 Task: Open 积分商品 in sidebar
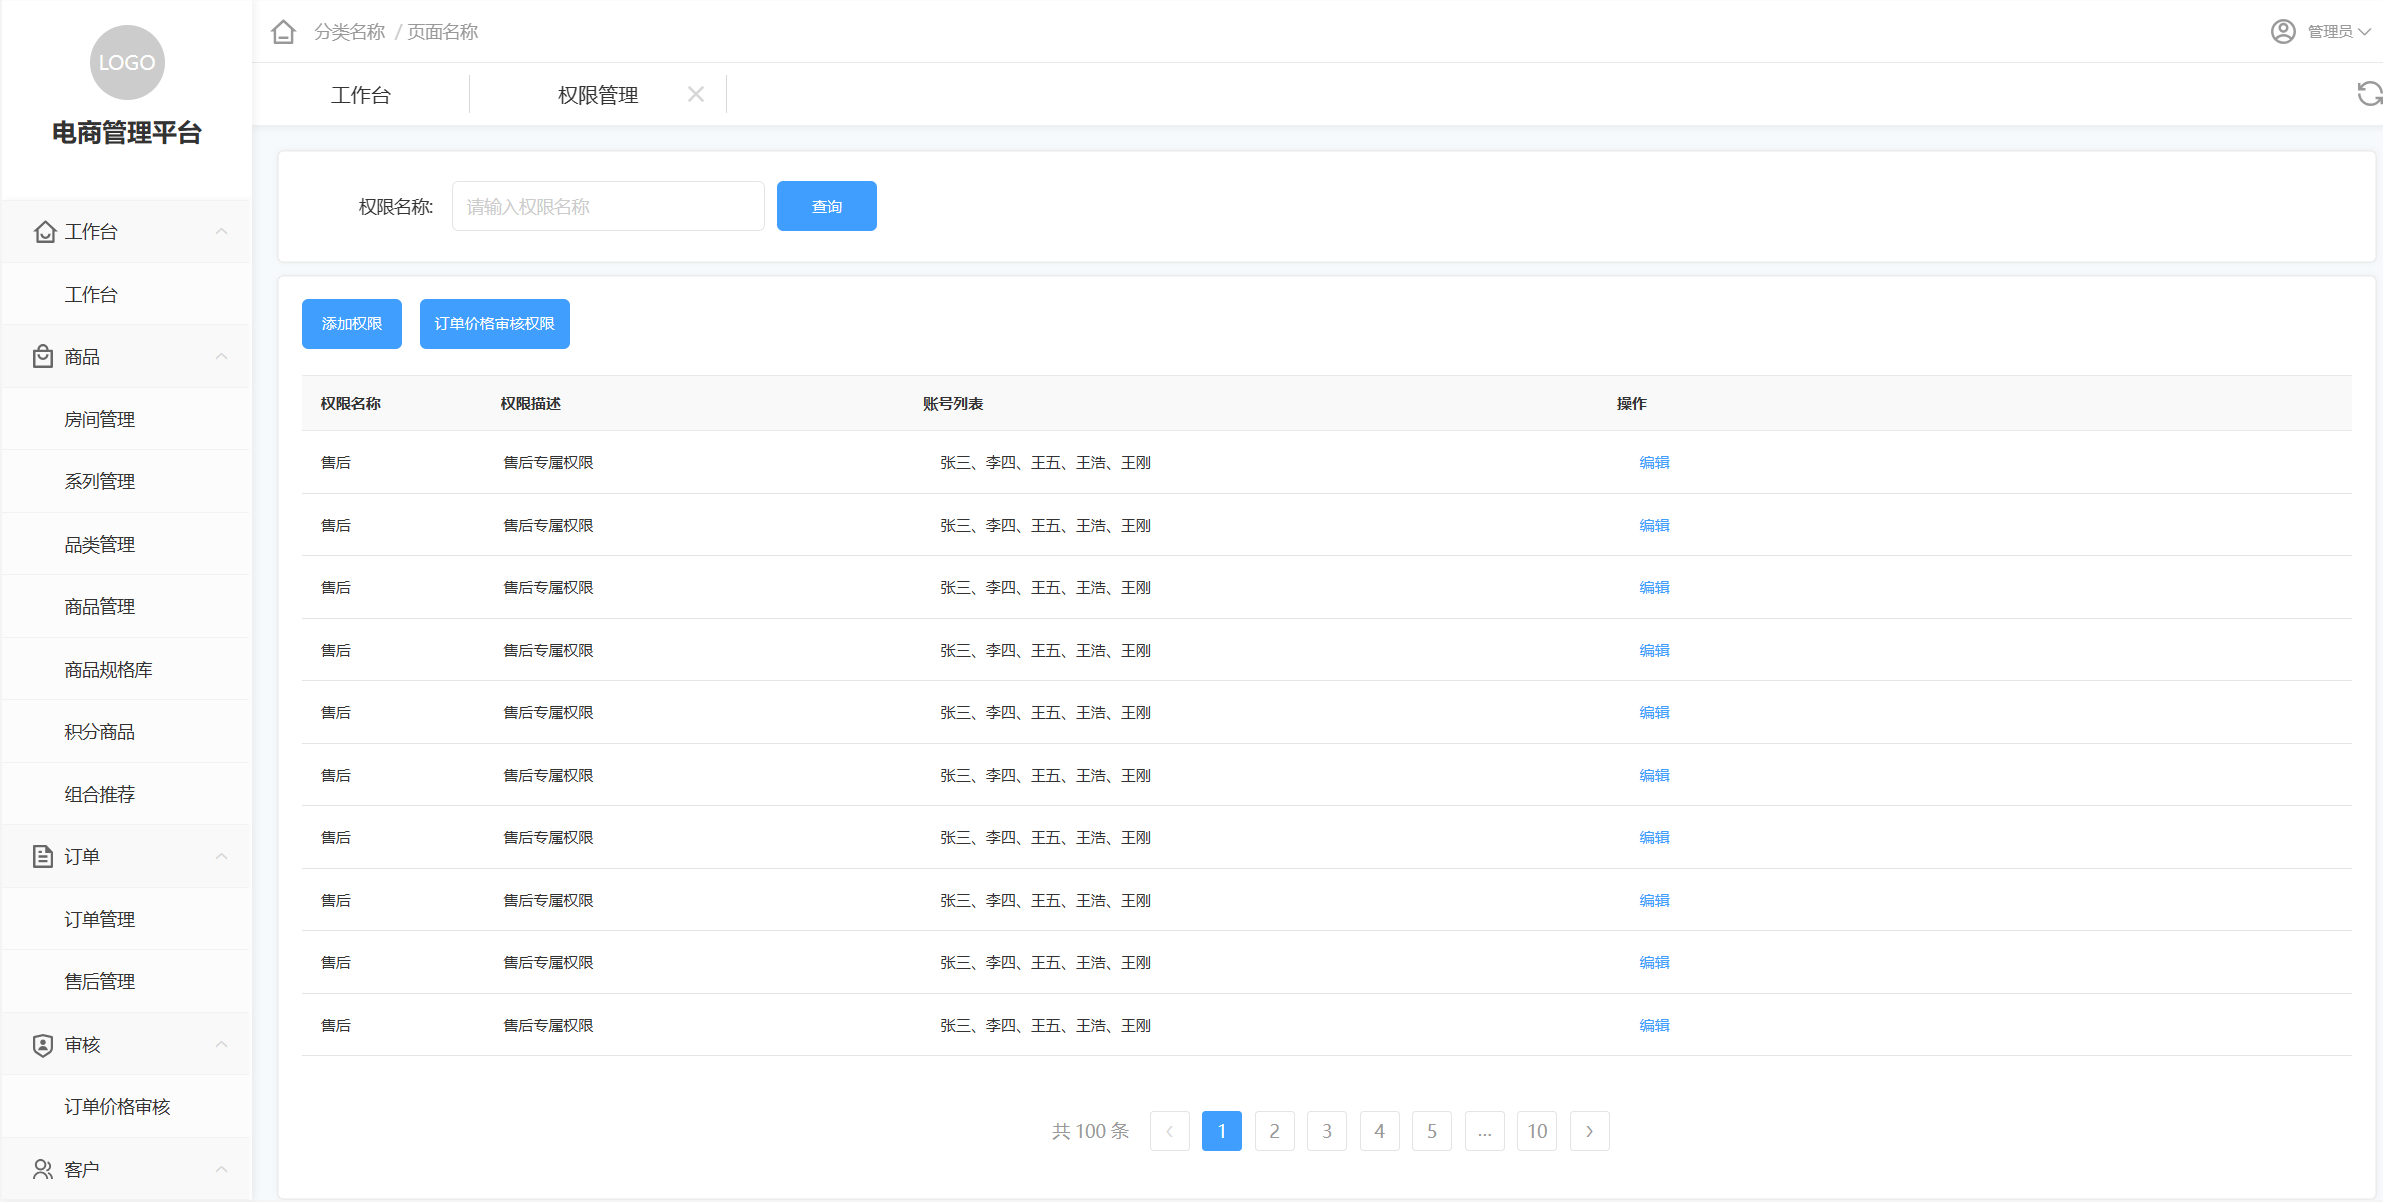(x=126, y=732)
